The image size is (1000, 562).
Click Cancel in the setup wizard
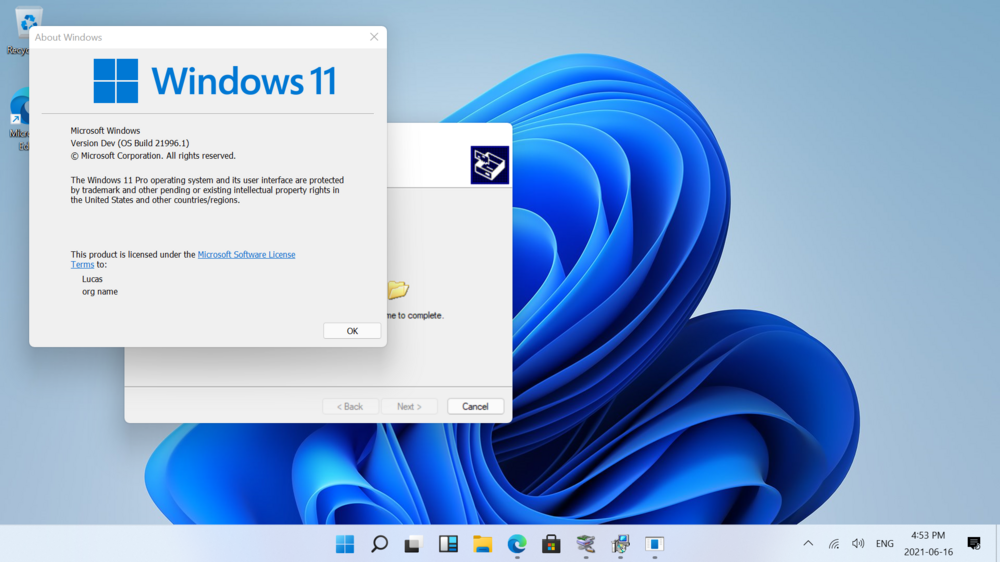pyautogui.click(x=475, y=406)
